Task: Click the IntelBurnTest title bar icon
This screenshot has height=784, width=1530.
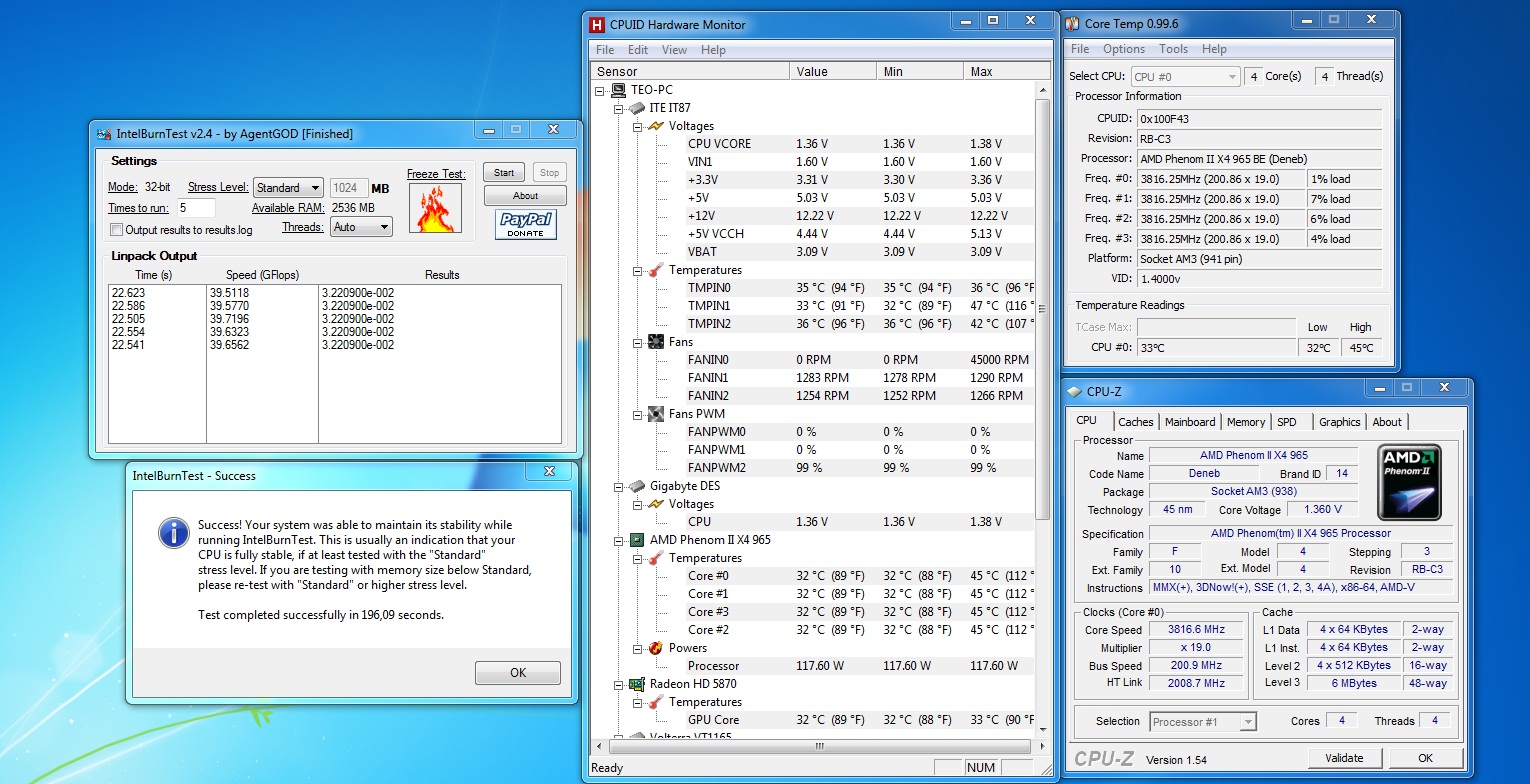Action: (104, 133)
